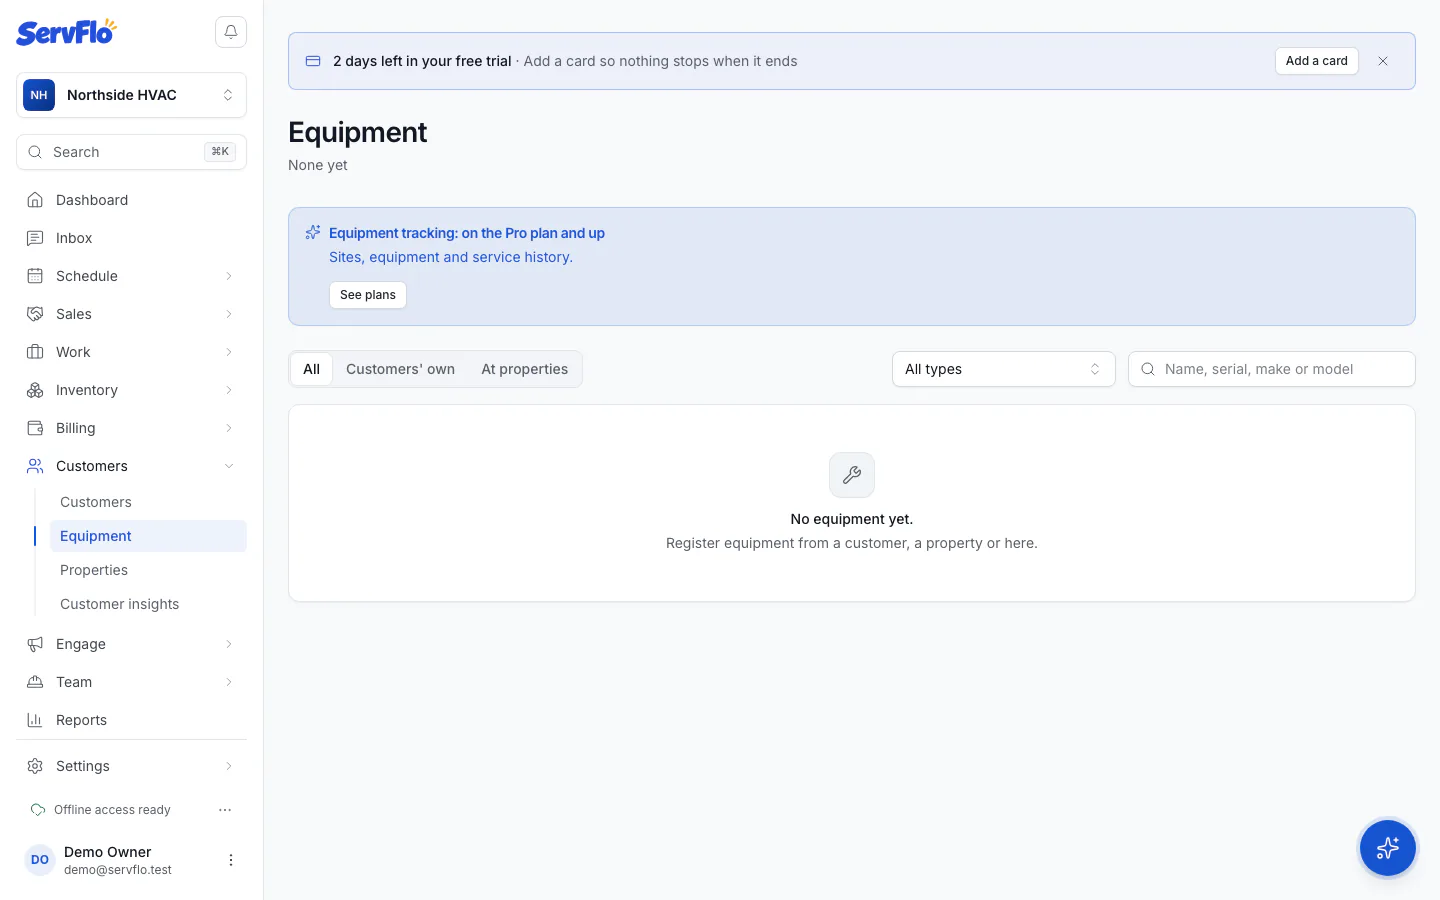This screenshot has width=1440, height=900.
Task: Click the sparkle icon in Pro plan banner
Action: coord(313,232)
